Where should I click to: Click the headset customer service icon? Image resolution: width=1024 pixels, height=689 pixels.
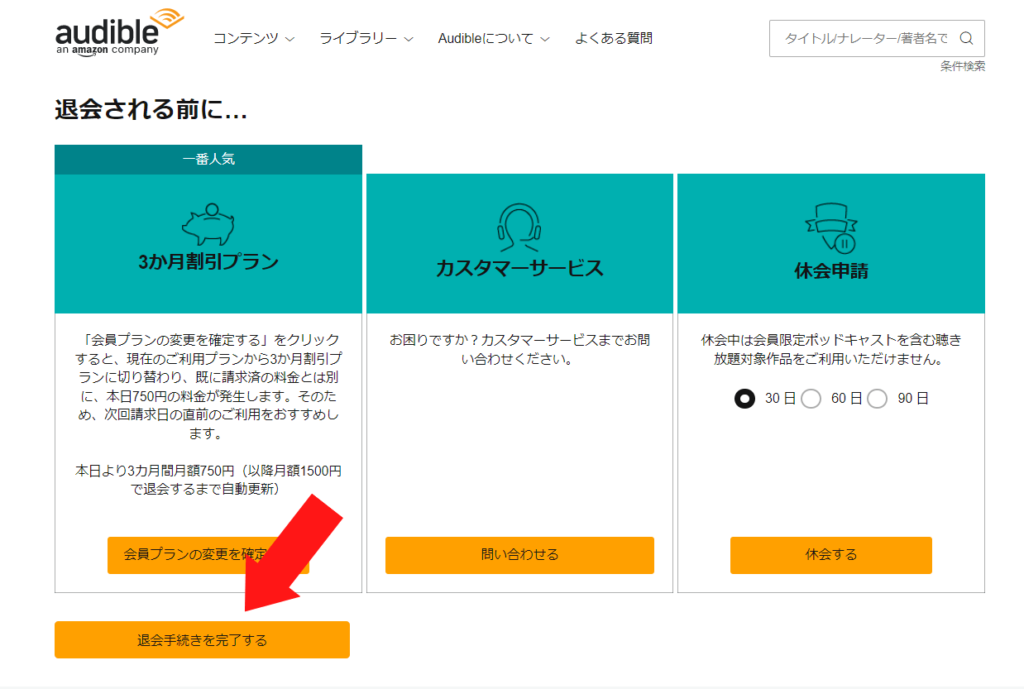(x=519, y=227)
